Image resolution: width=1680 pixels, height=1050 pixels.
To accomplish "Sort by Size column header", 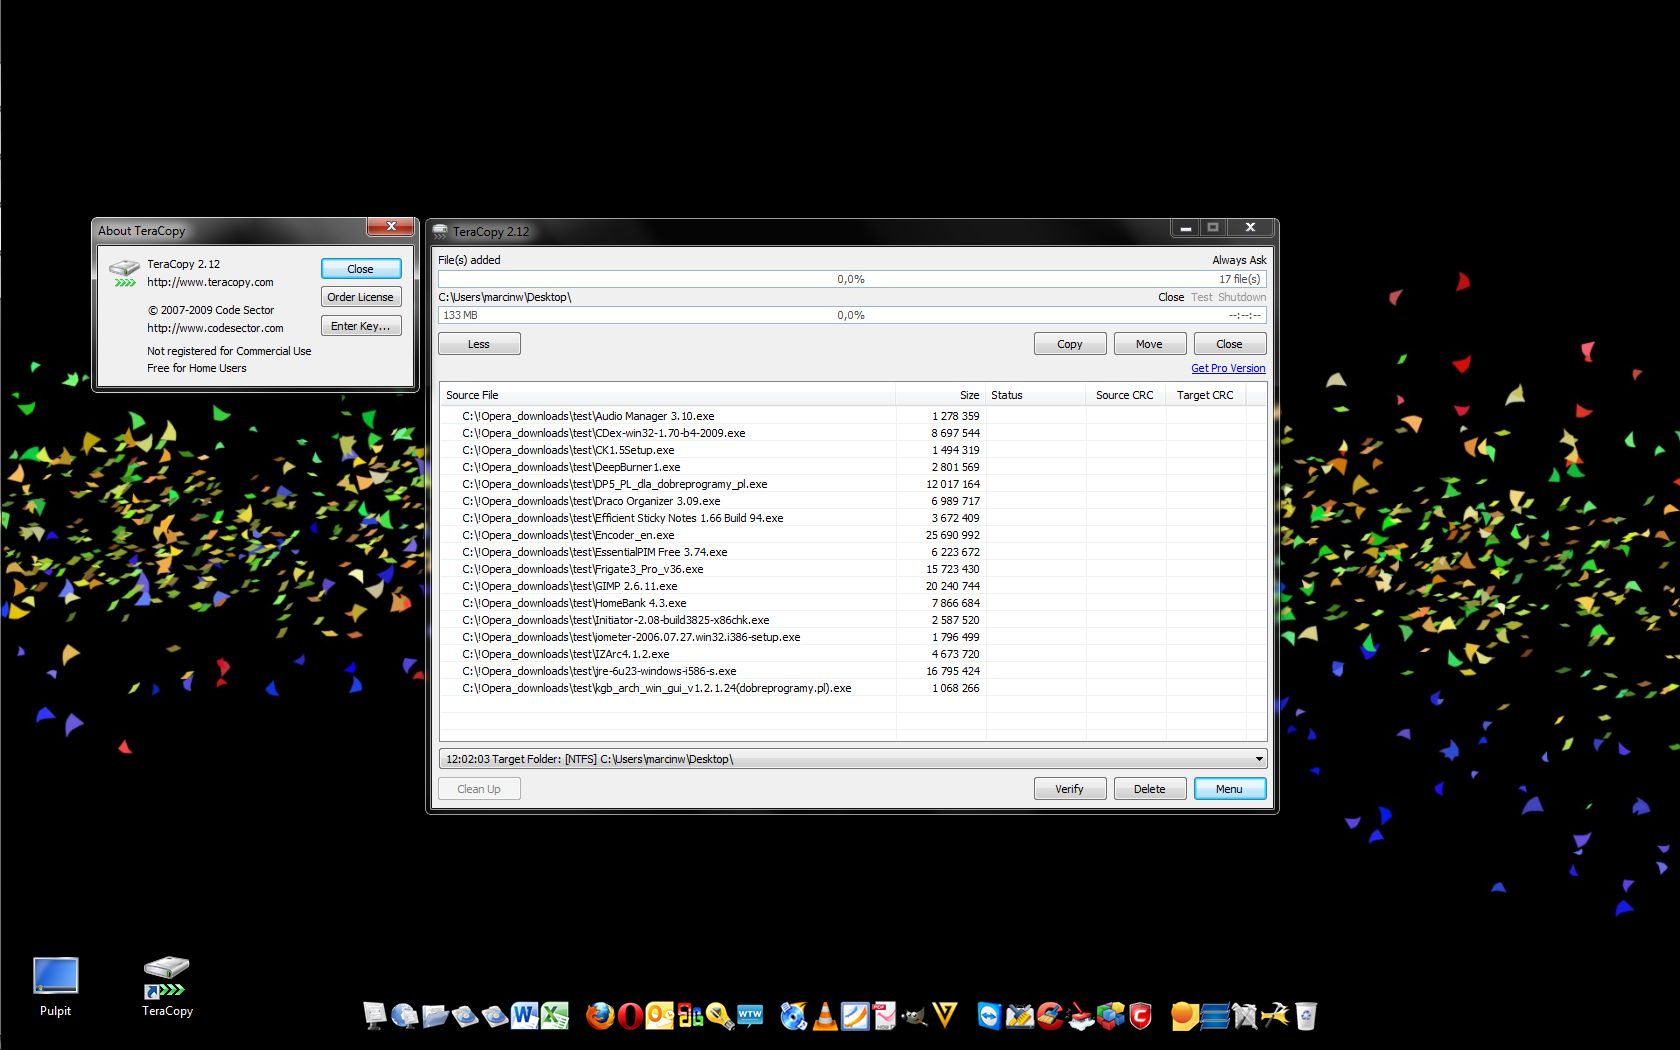I will 940,395.
